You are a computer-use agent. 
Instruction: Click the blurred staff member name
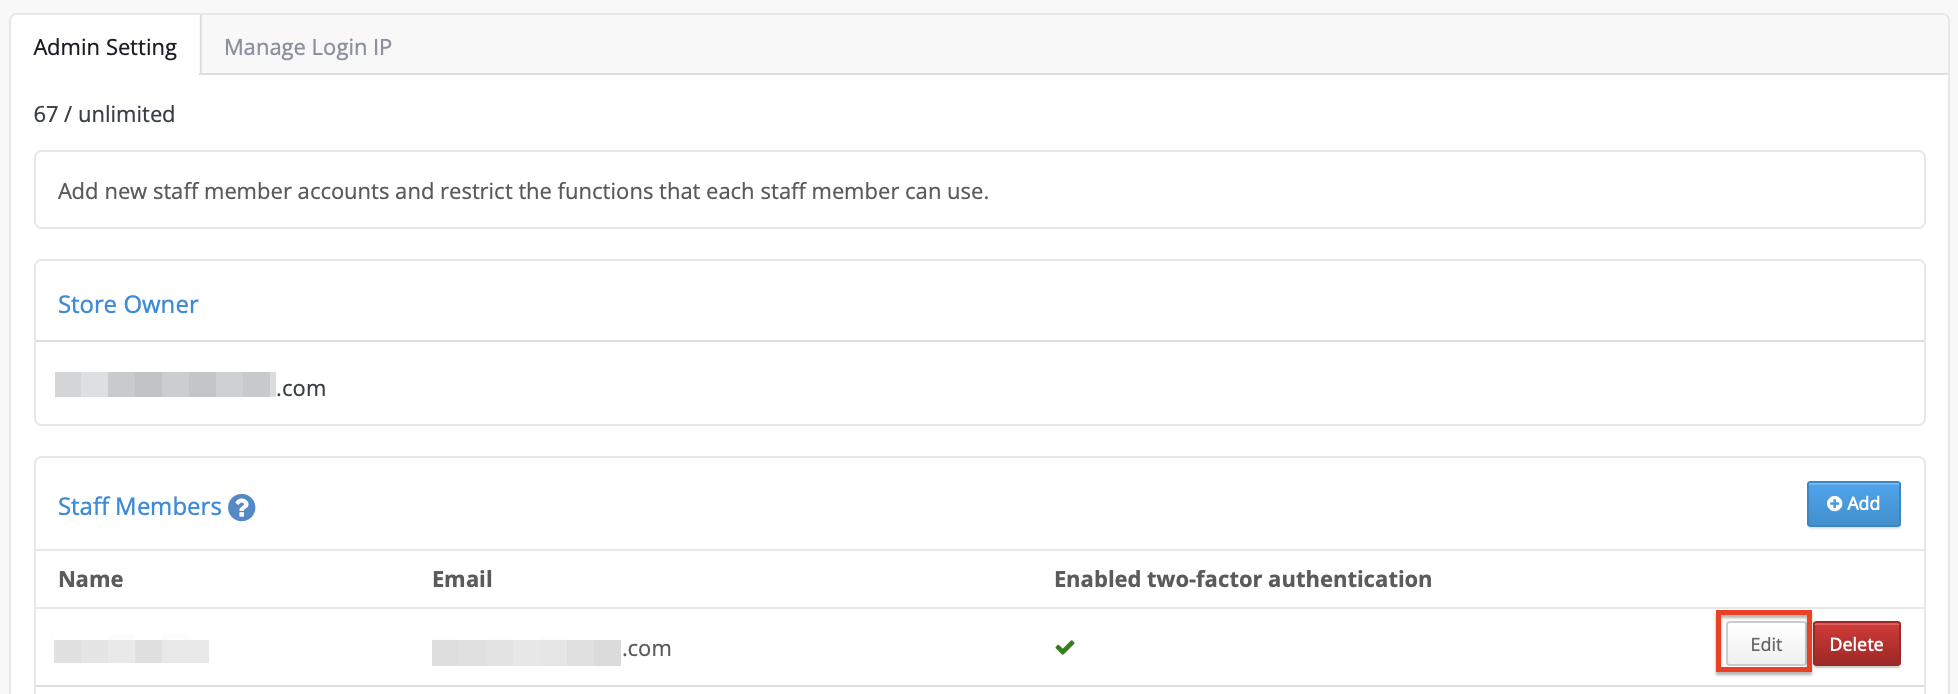click(131, 651)
